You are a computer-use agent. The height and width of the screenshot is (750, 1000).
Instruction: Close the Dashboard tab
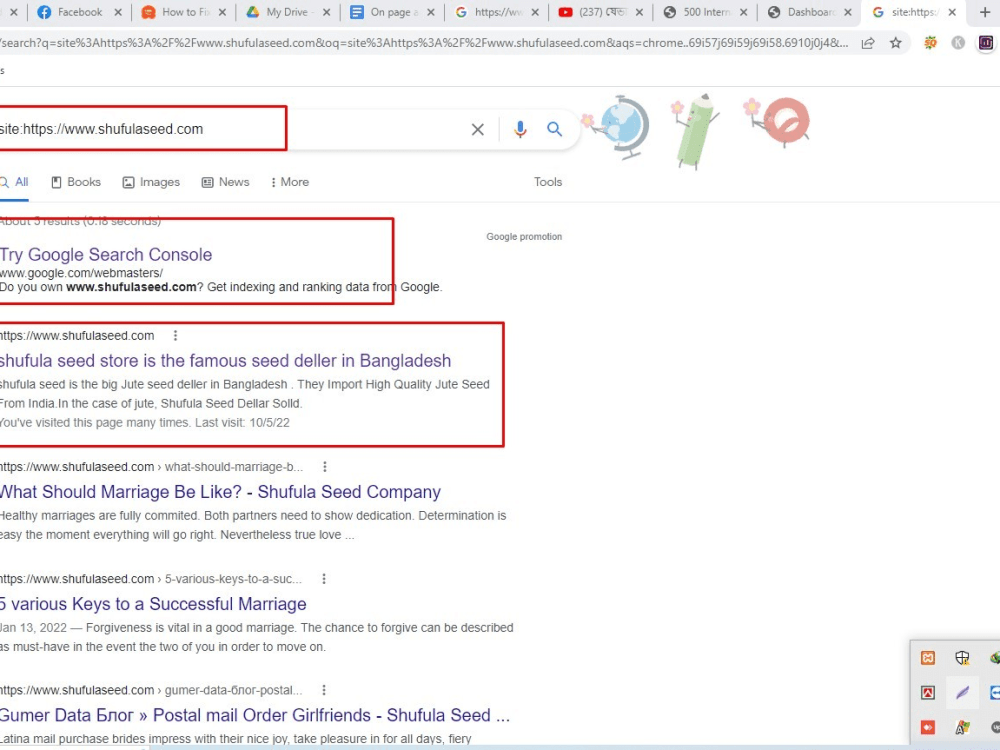(848, 12)
